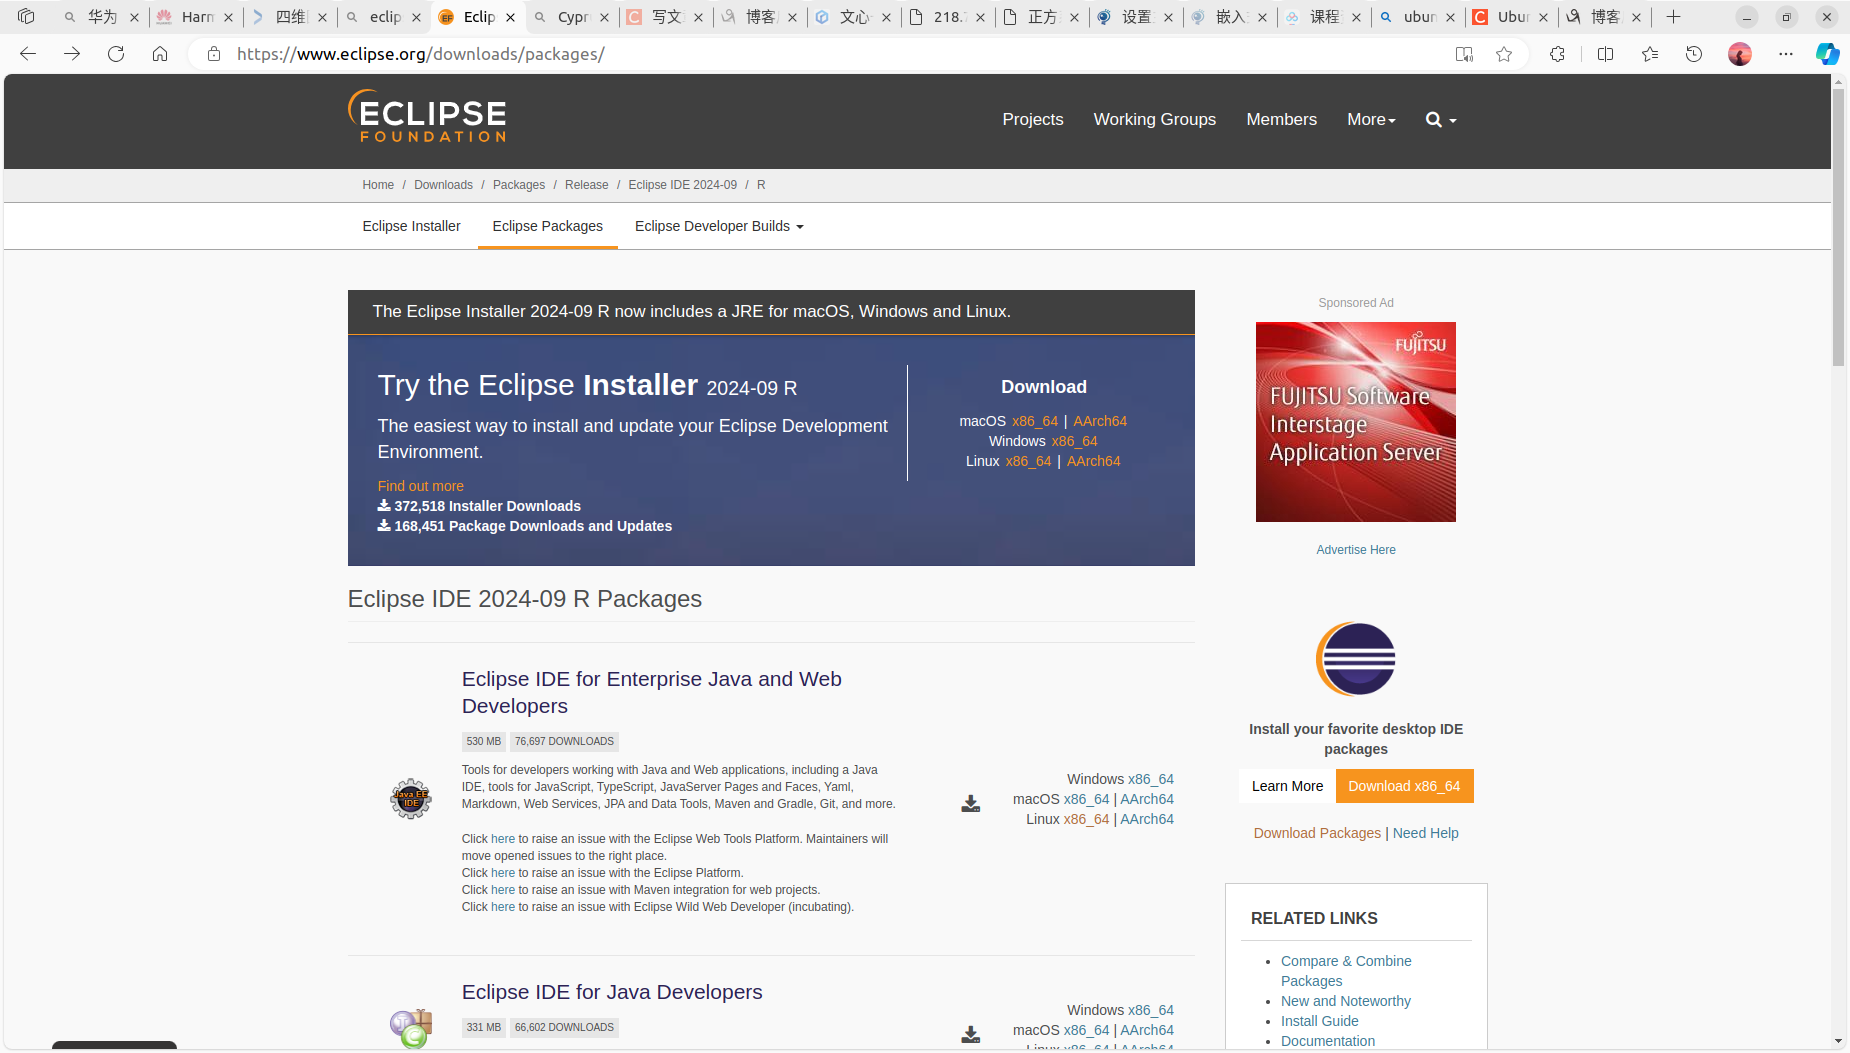Click Downloads in the breadcrumb

443,185
